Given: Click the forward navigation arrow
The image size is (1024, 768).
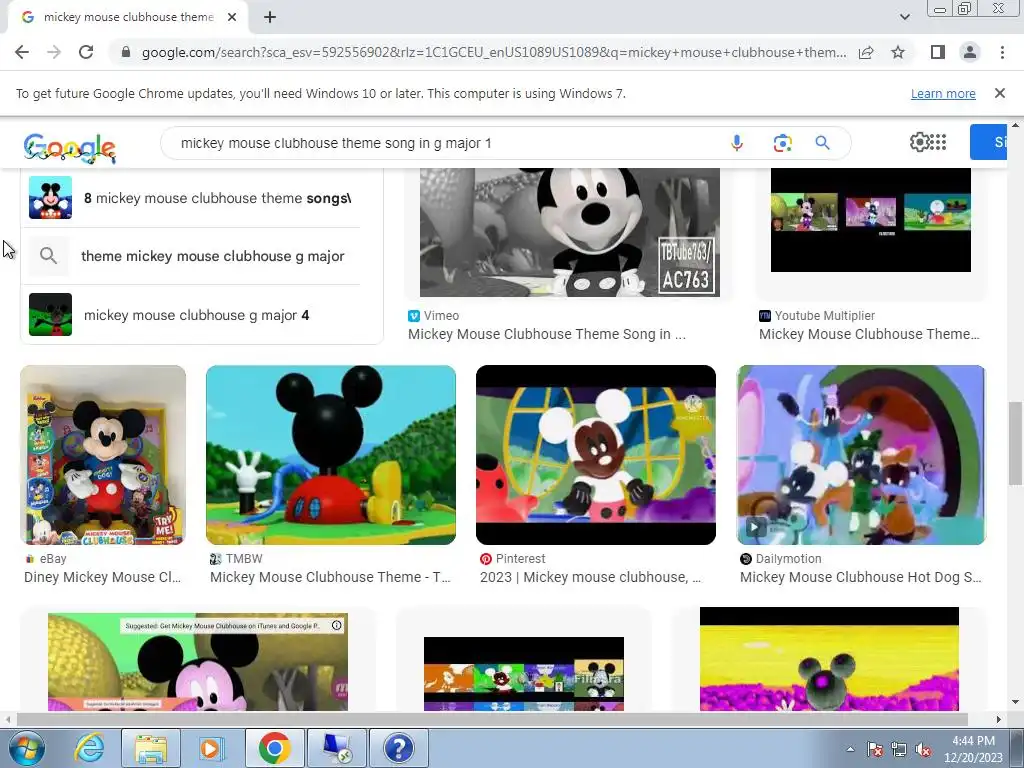Looking at the screenshot, I should [54, 52].
